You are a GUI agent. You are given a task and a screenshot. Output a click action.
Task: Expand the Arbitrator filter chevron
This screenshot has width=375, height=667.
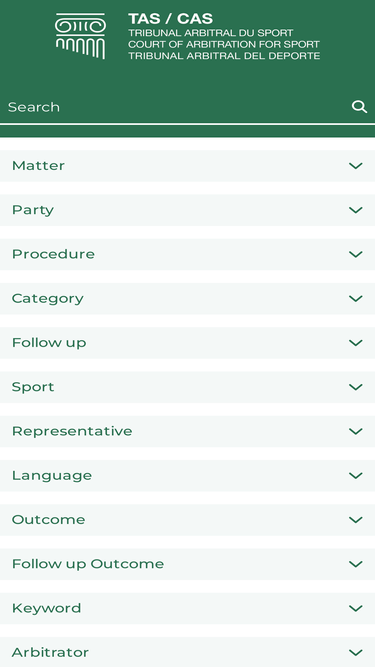click(x=355, y=653)
